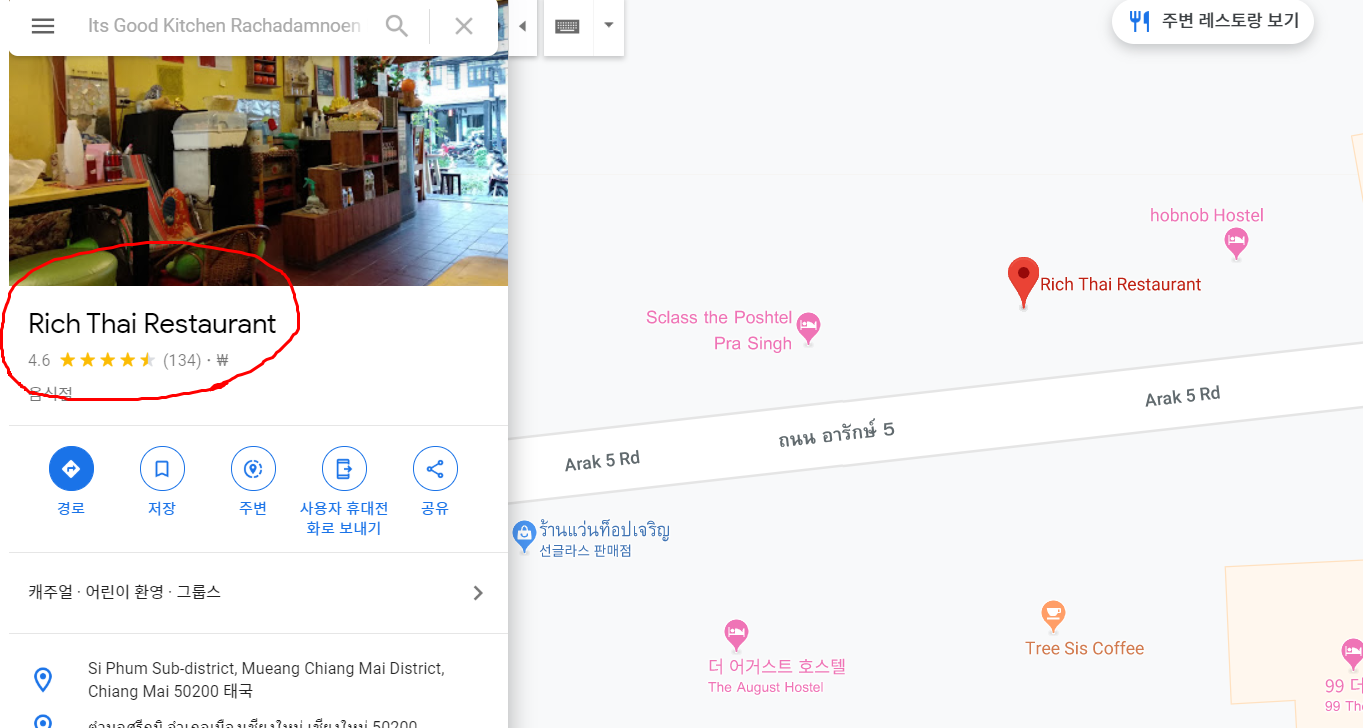
Task: Focus the Its Good Kitchen search field
Action: click(224, 26)
